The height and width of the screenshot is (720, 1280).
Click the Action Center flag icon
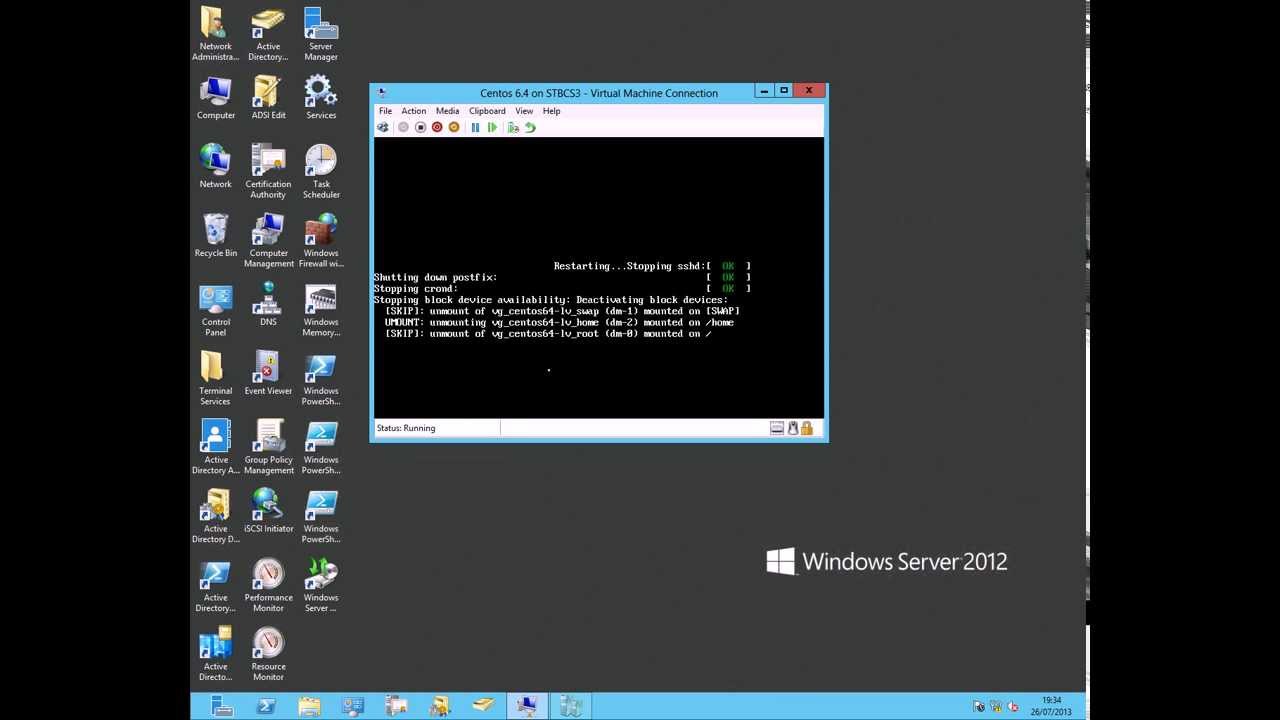click(979, 707)
